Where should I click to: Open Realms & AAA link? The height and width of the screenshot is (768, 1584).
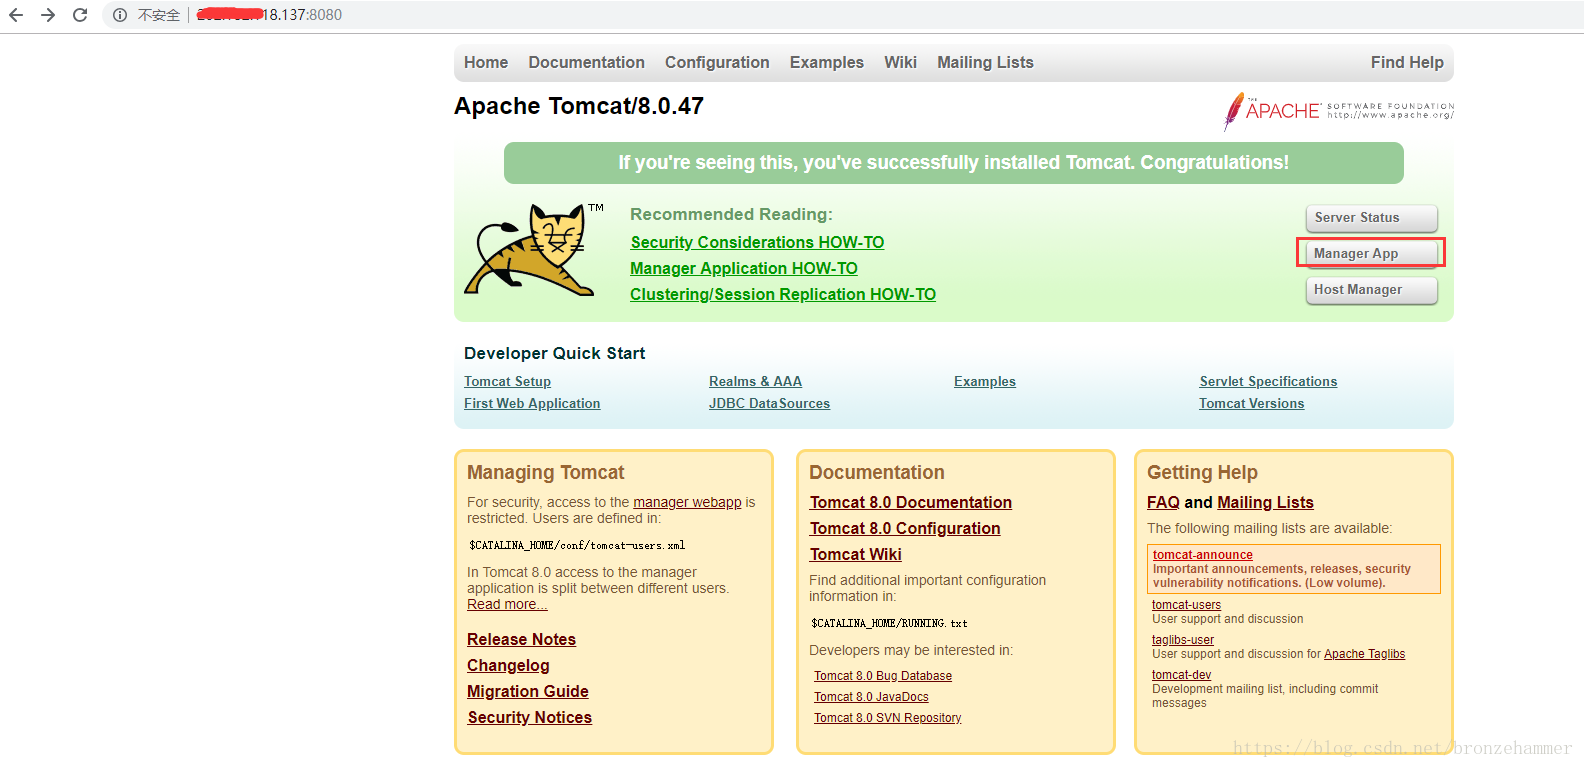[755, 381]
